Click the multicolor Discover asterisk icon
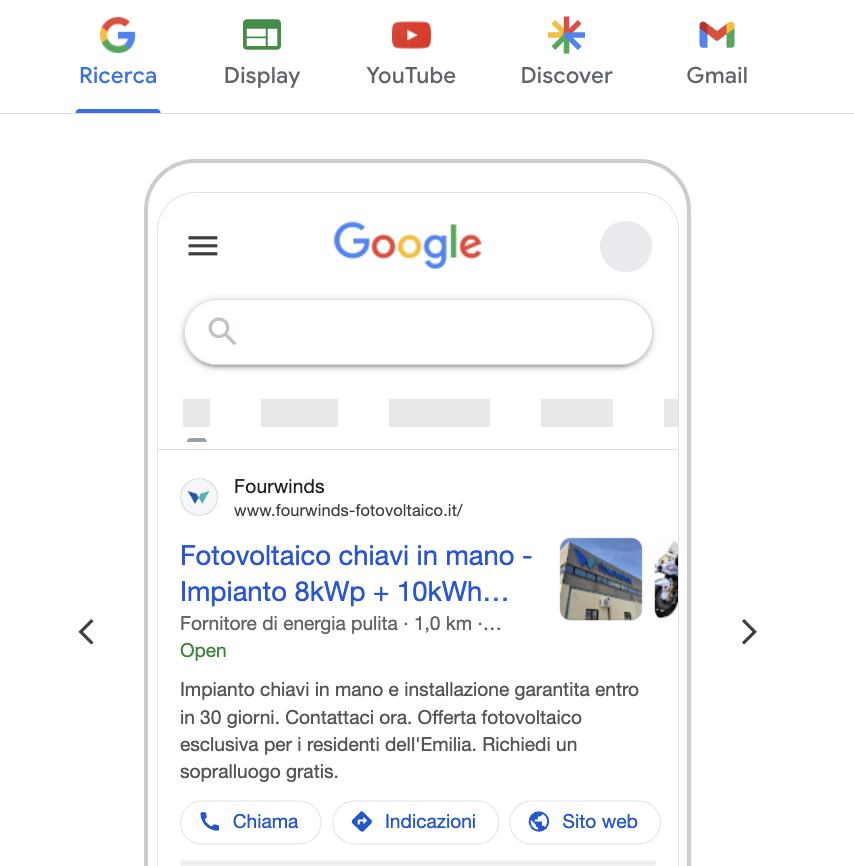 (566, 35)
